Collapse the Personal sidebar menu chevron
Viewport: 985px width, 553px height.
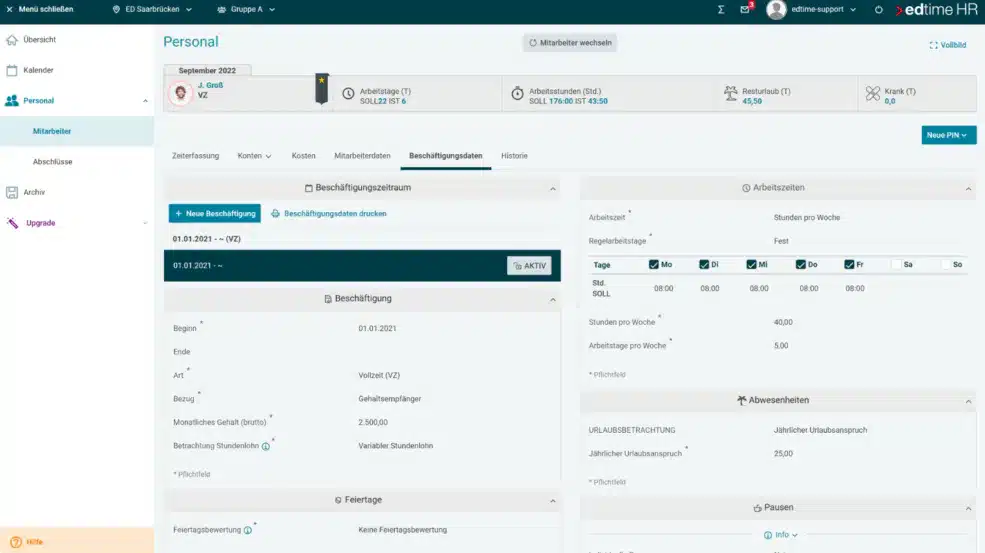click(x=145, y=101)
